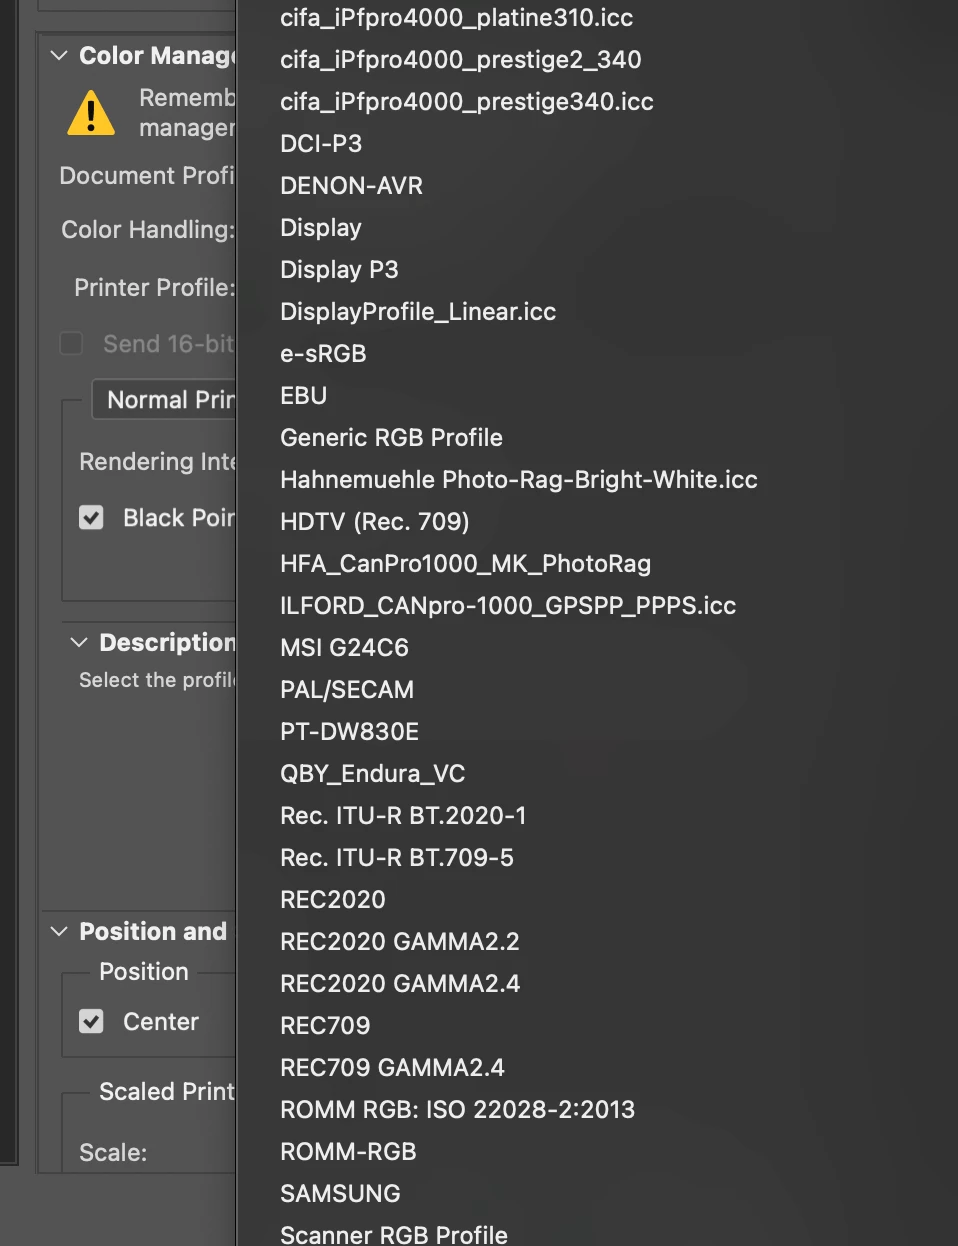Viewport: 958px width, 1246px height.
Task: Choose DCI-P3 from profile list
Action: tap(321, 144)
